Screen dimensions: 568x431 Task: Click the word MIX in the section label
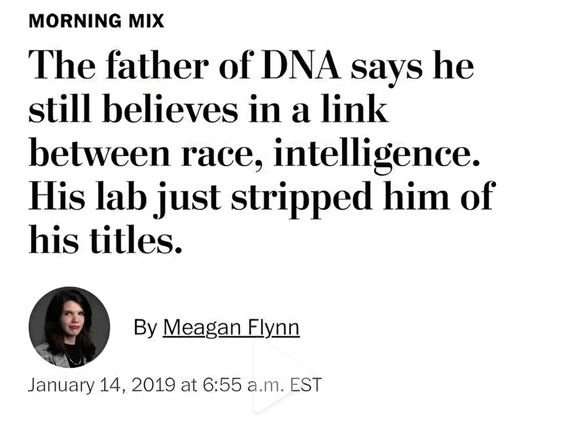[146, 21]
